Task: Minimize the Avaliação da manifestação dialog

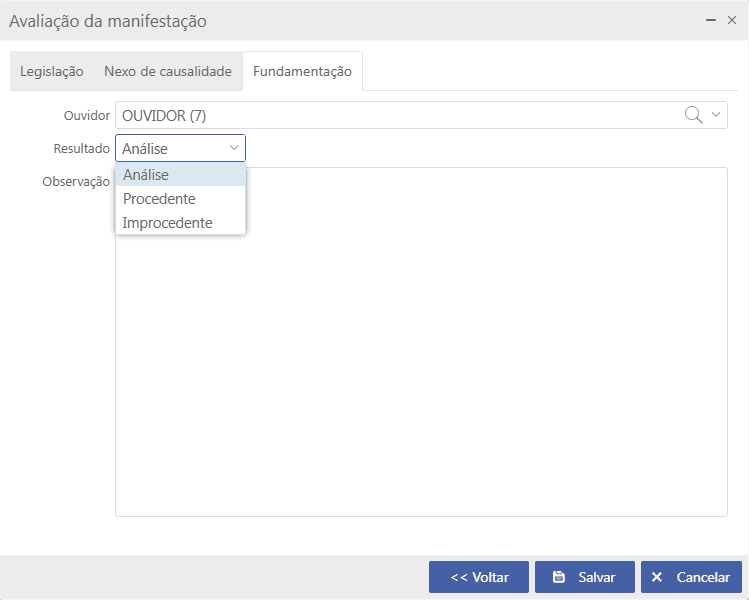Action: [x=710, y=20]
